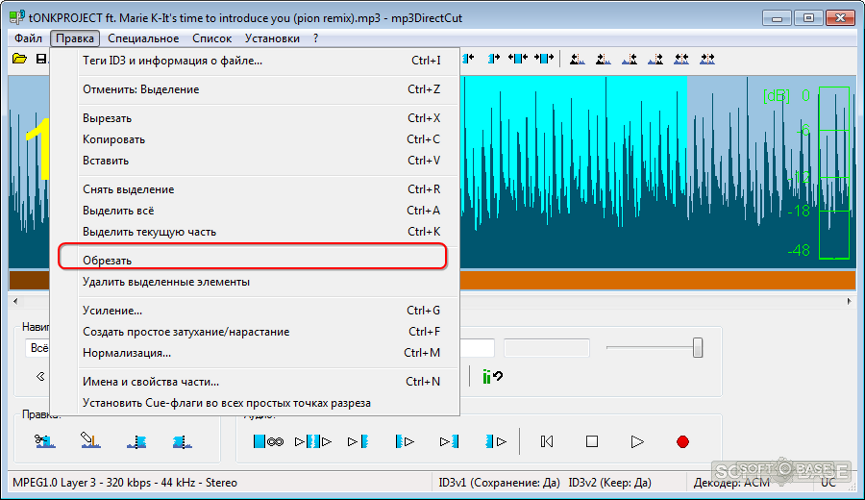Choose 'Выделить всё' menu entry

254,210
